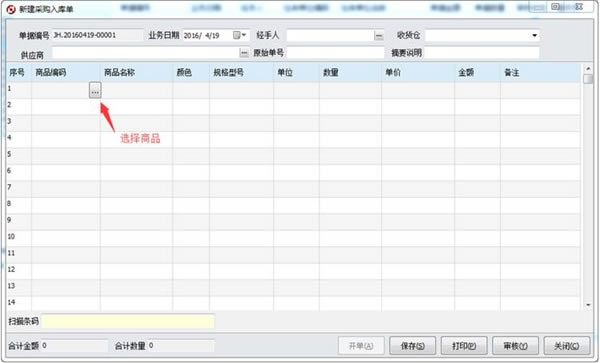Click the 审核(Y) button
600x363 pixels.
[515, 346]
